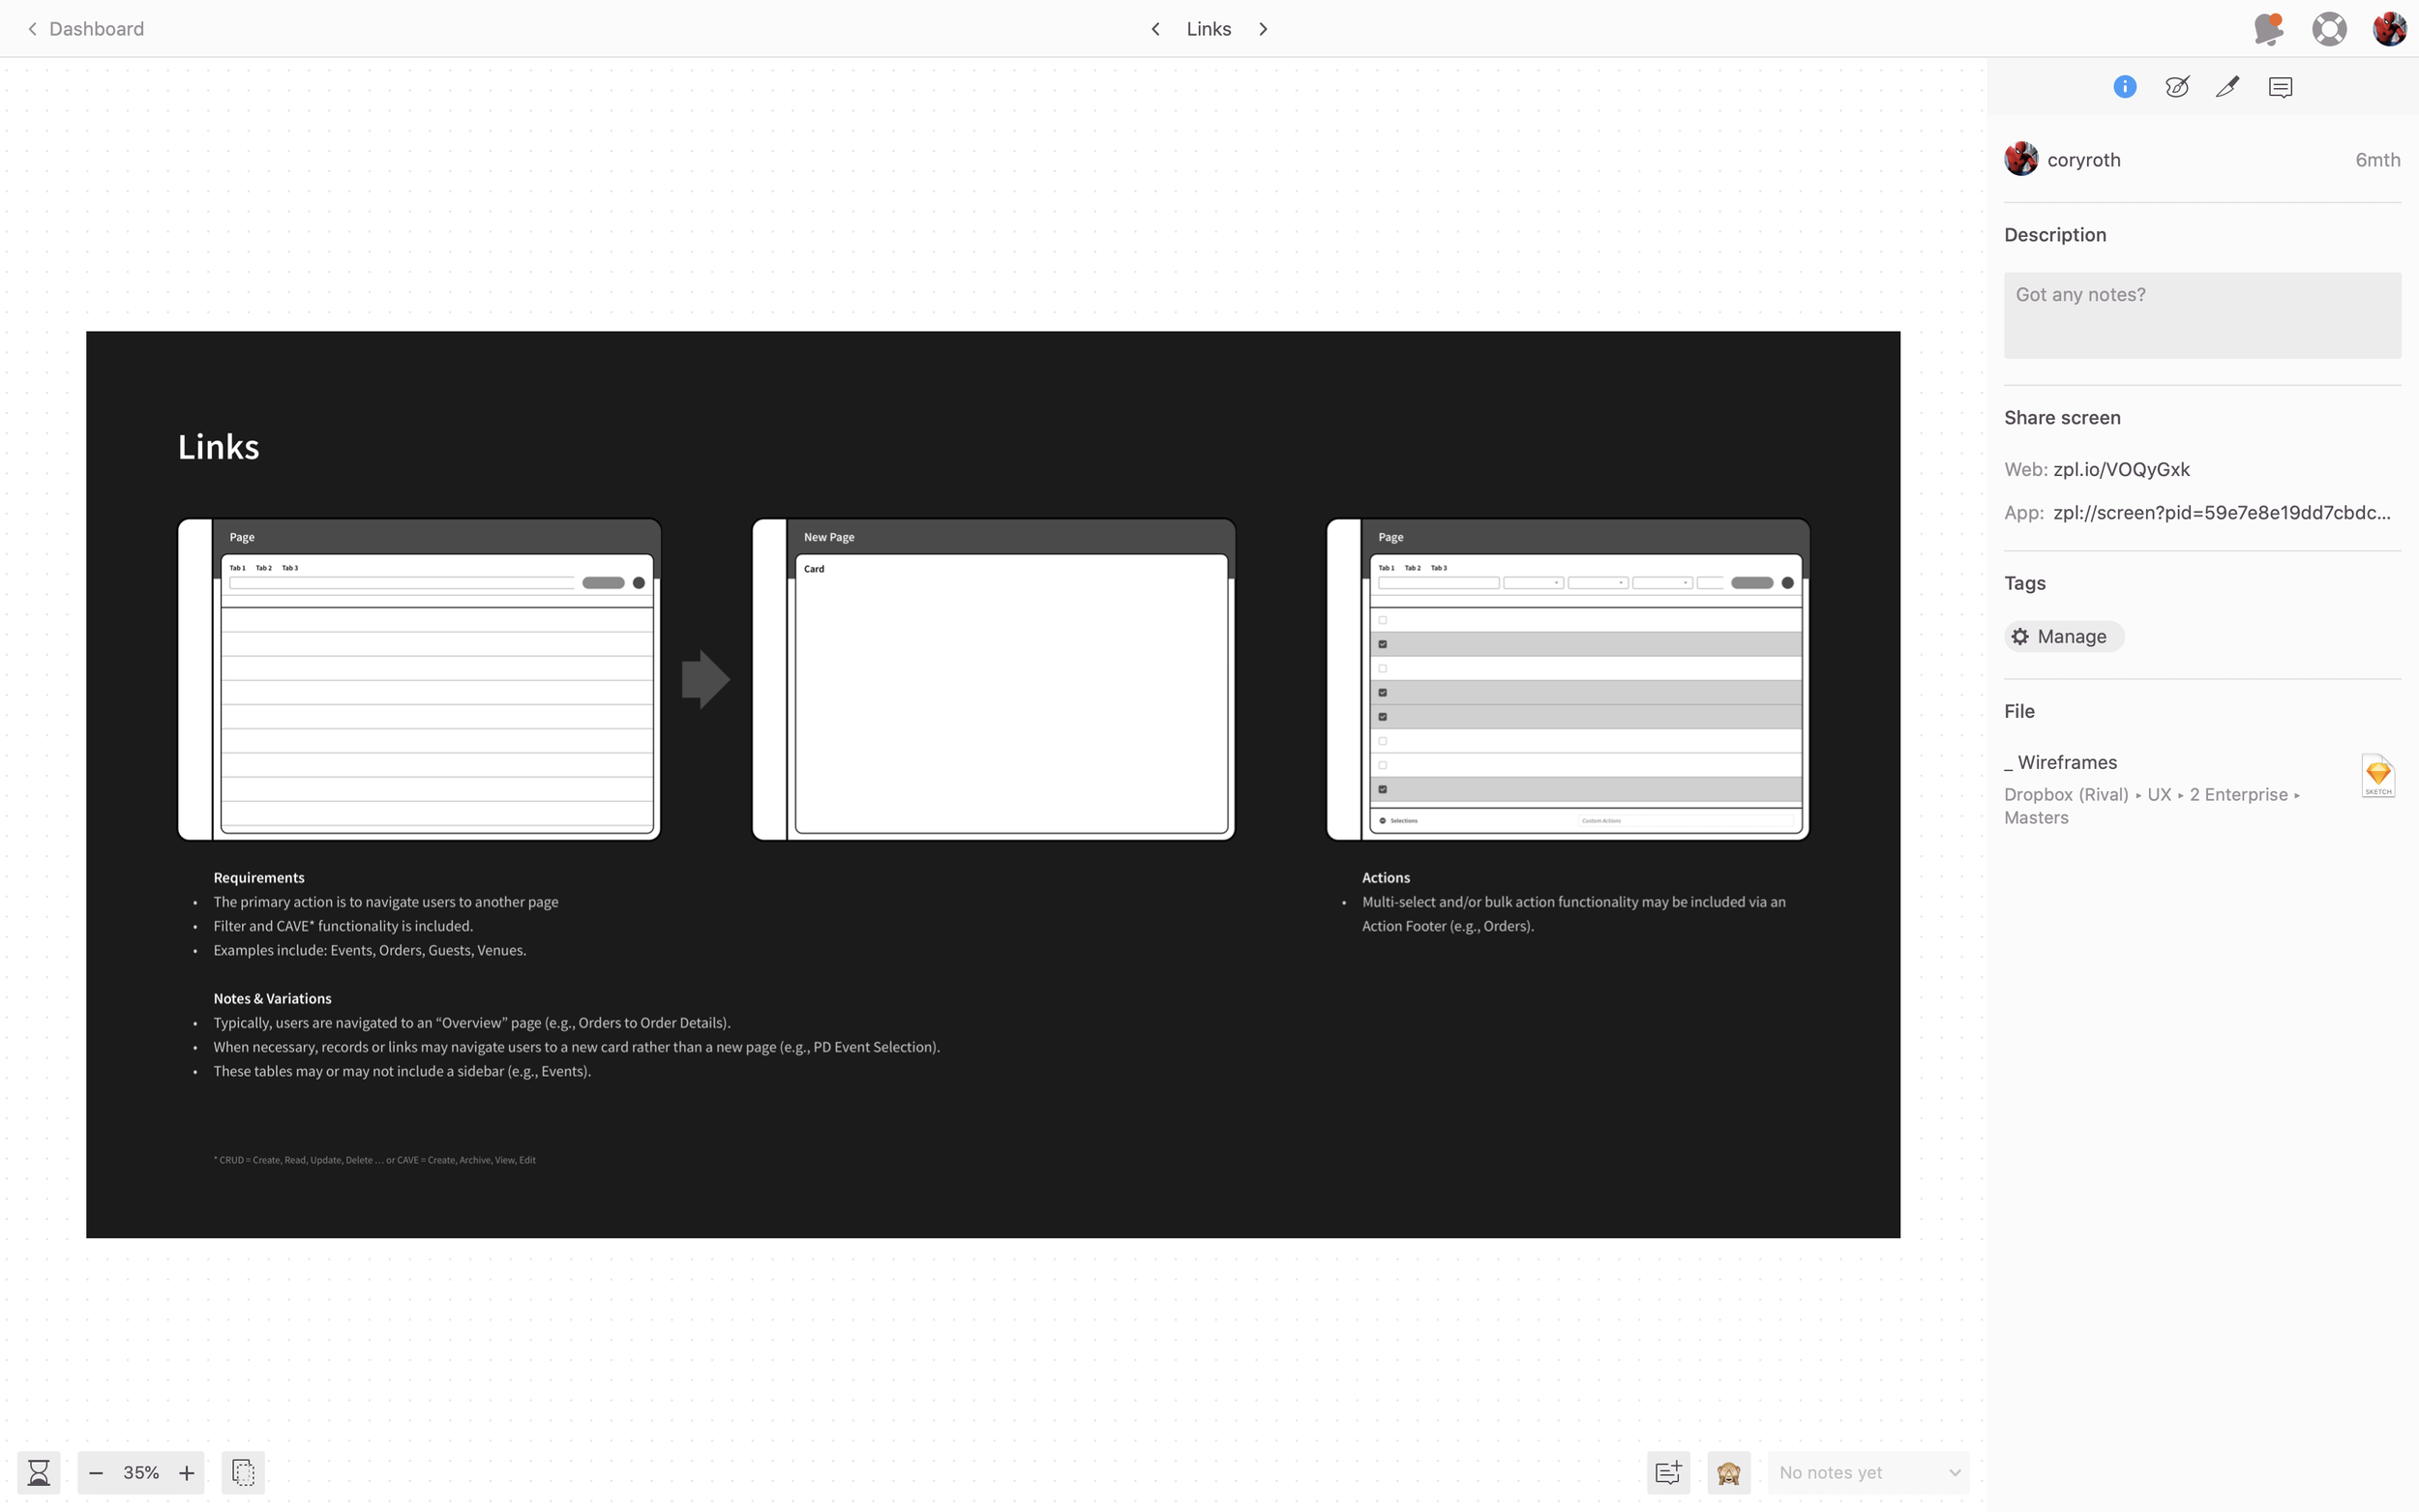Screen dimensions: 2419x1512
Task: Open the notifications bell icon
Action: point(2269,29)
